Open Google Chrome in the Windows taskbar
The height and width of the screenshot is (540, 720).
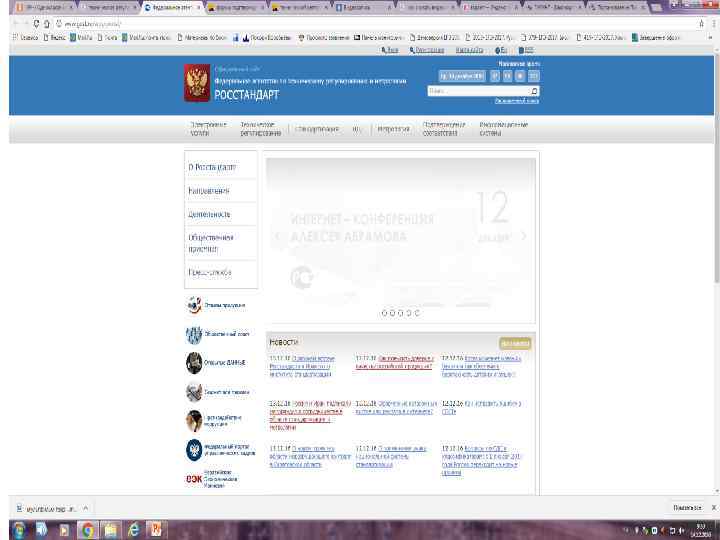[x=87, y=530]
